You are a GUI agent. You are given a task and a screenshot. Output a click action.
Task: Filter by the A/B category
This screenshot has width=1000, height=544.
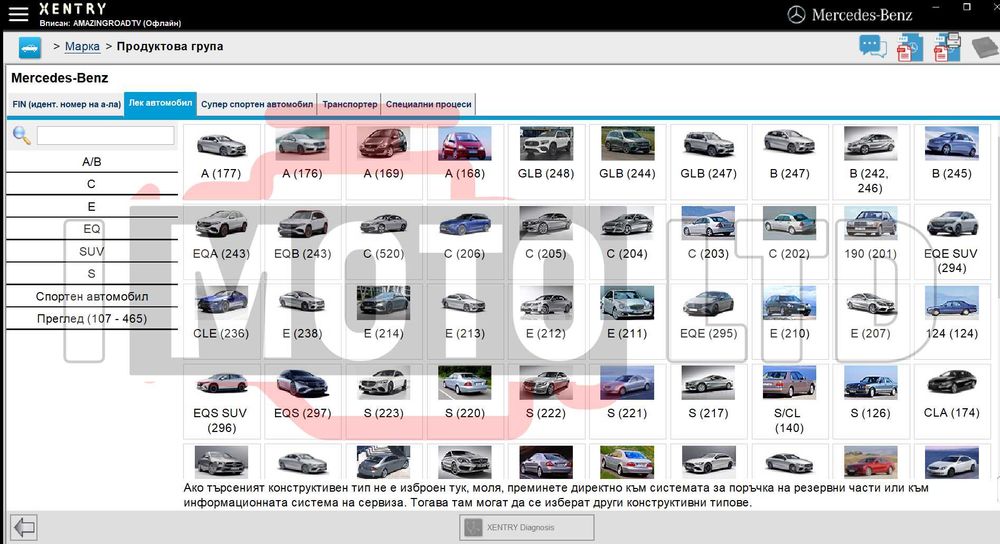click(92, 162)
